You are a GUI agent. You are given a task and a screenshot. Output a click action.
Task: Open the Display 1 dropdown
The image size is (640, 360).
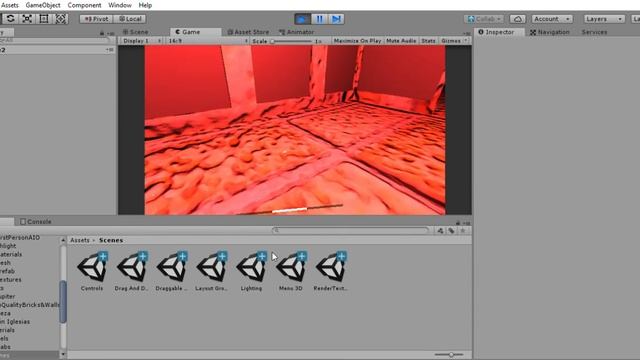pos(142,41)
